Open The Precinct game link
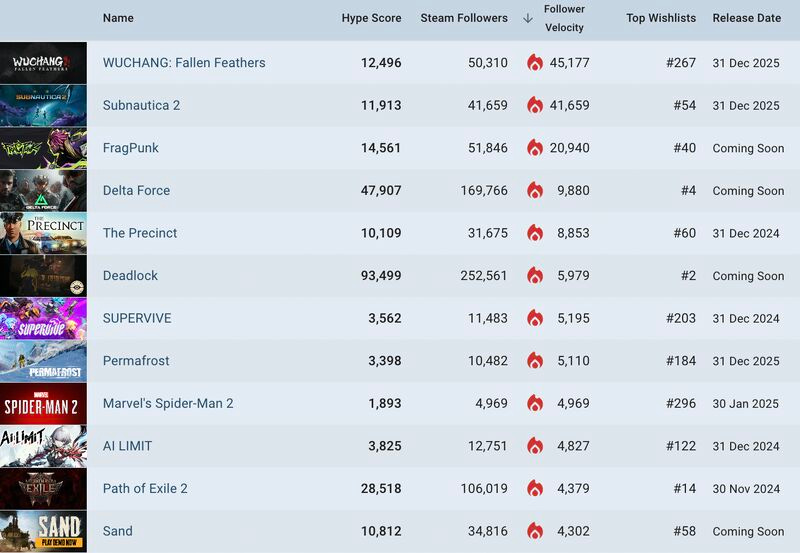This screenshot has height=553, width=800. [x=140, y=233]
